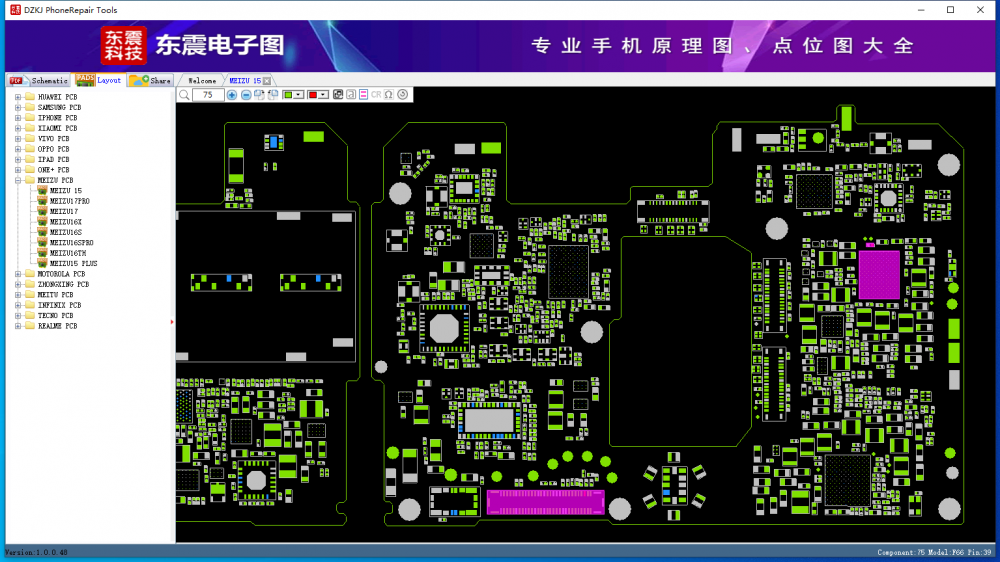Viewport: 1000px width, 562px height.
Task: Open the green color dropdown
Action: coord(299,95)
